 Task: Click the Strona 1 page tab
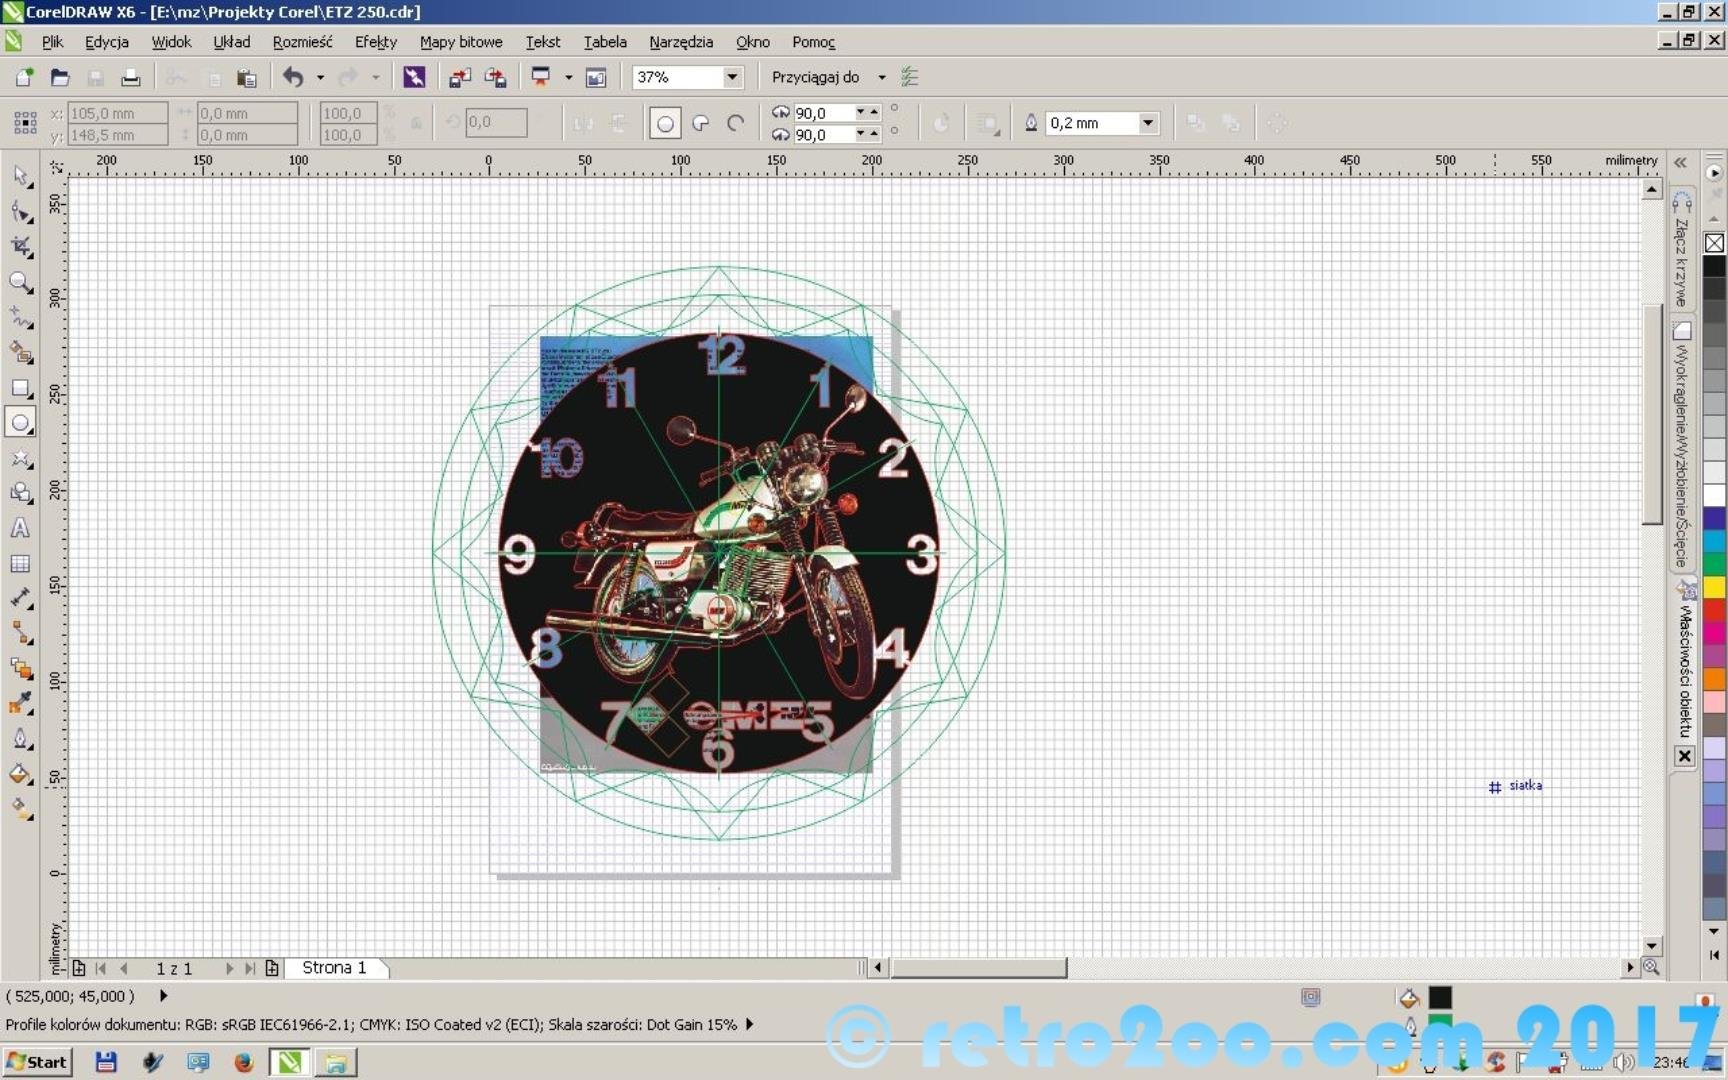click(334, 968)
